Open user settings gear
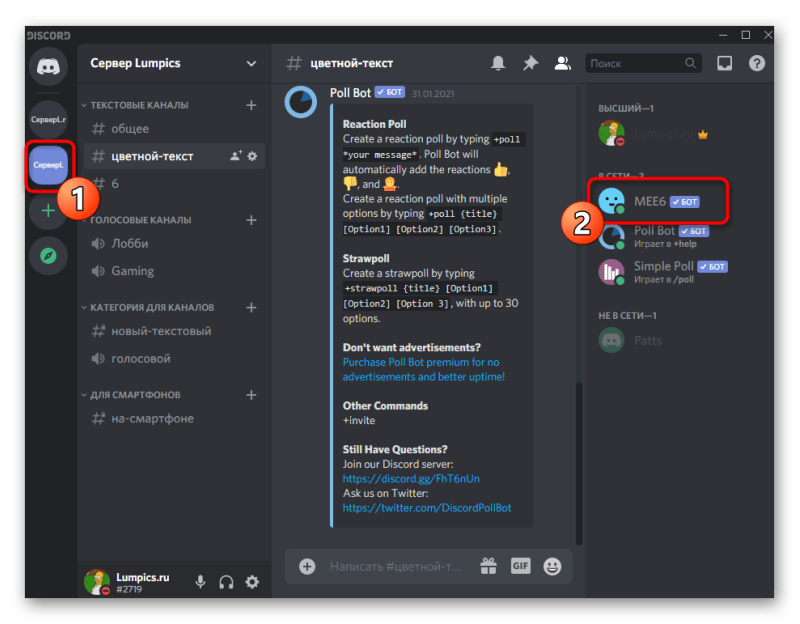The width and height of the screenshot is (800, 624). tap(252, 582)
